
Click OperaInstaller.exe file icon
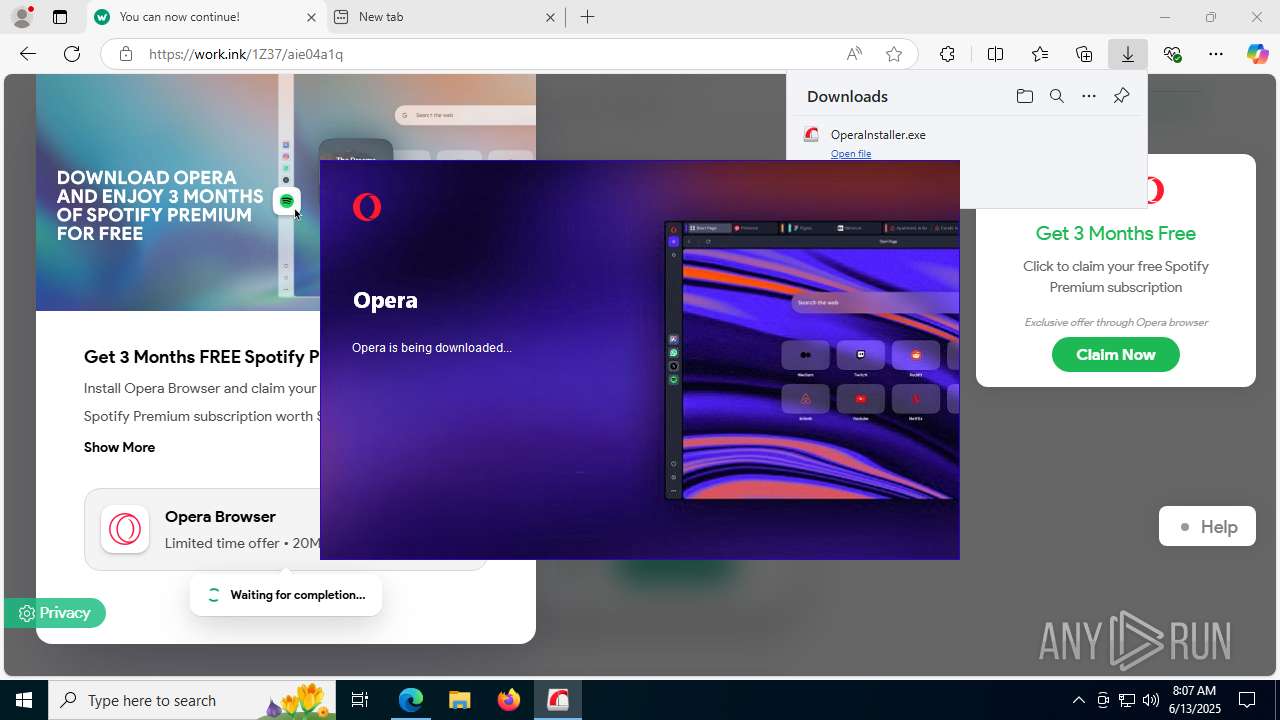pyautogui.click(x=812, y=135)
